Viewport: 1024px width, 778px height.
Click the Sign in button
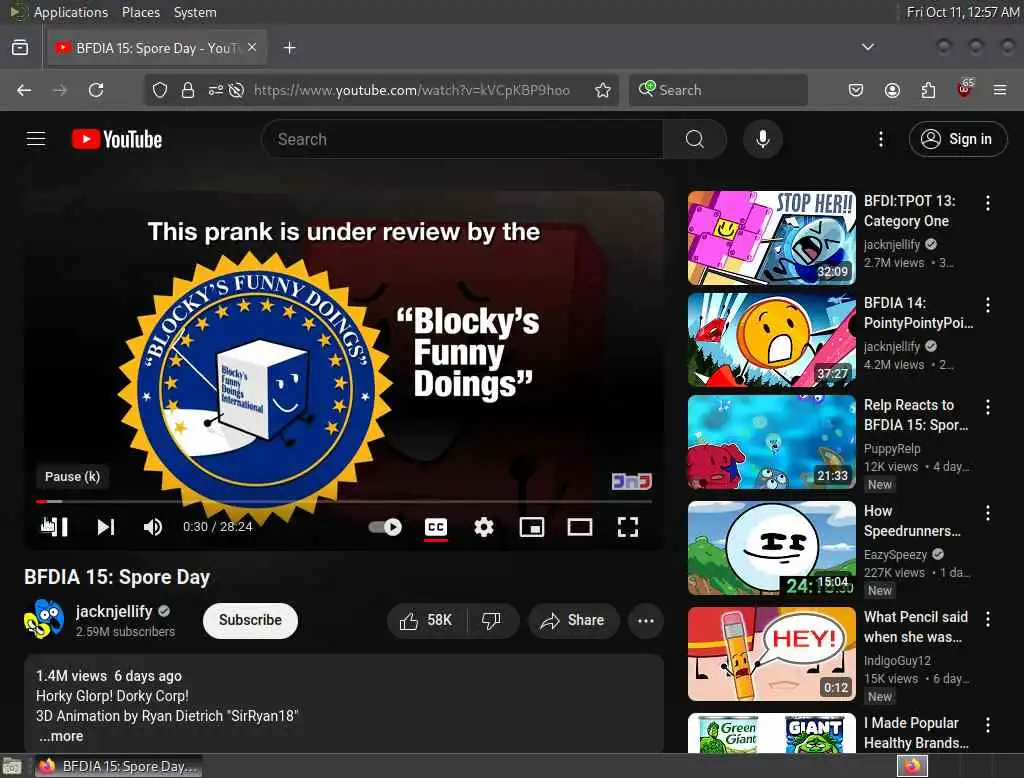pos(957,138)
